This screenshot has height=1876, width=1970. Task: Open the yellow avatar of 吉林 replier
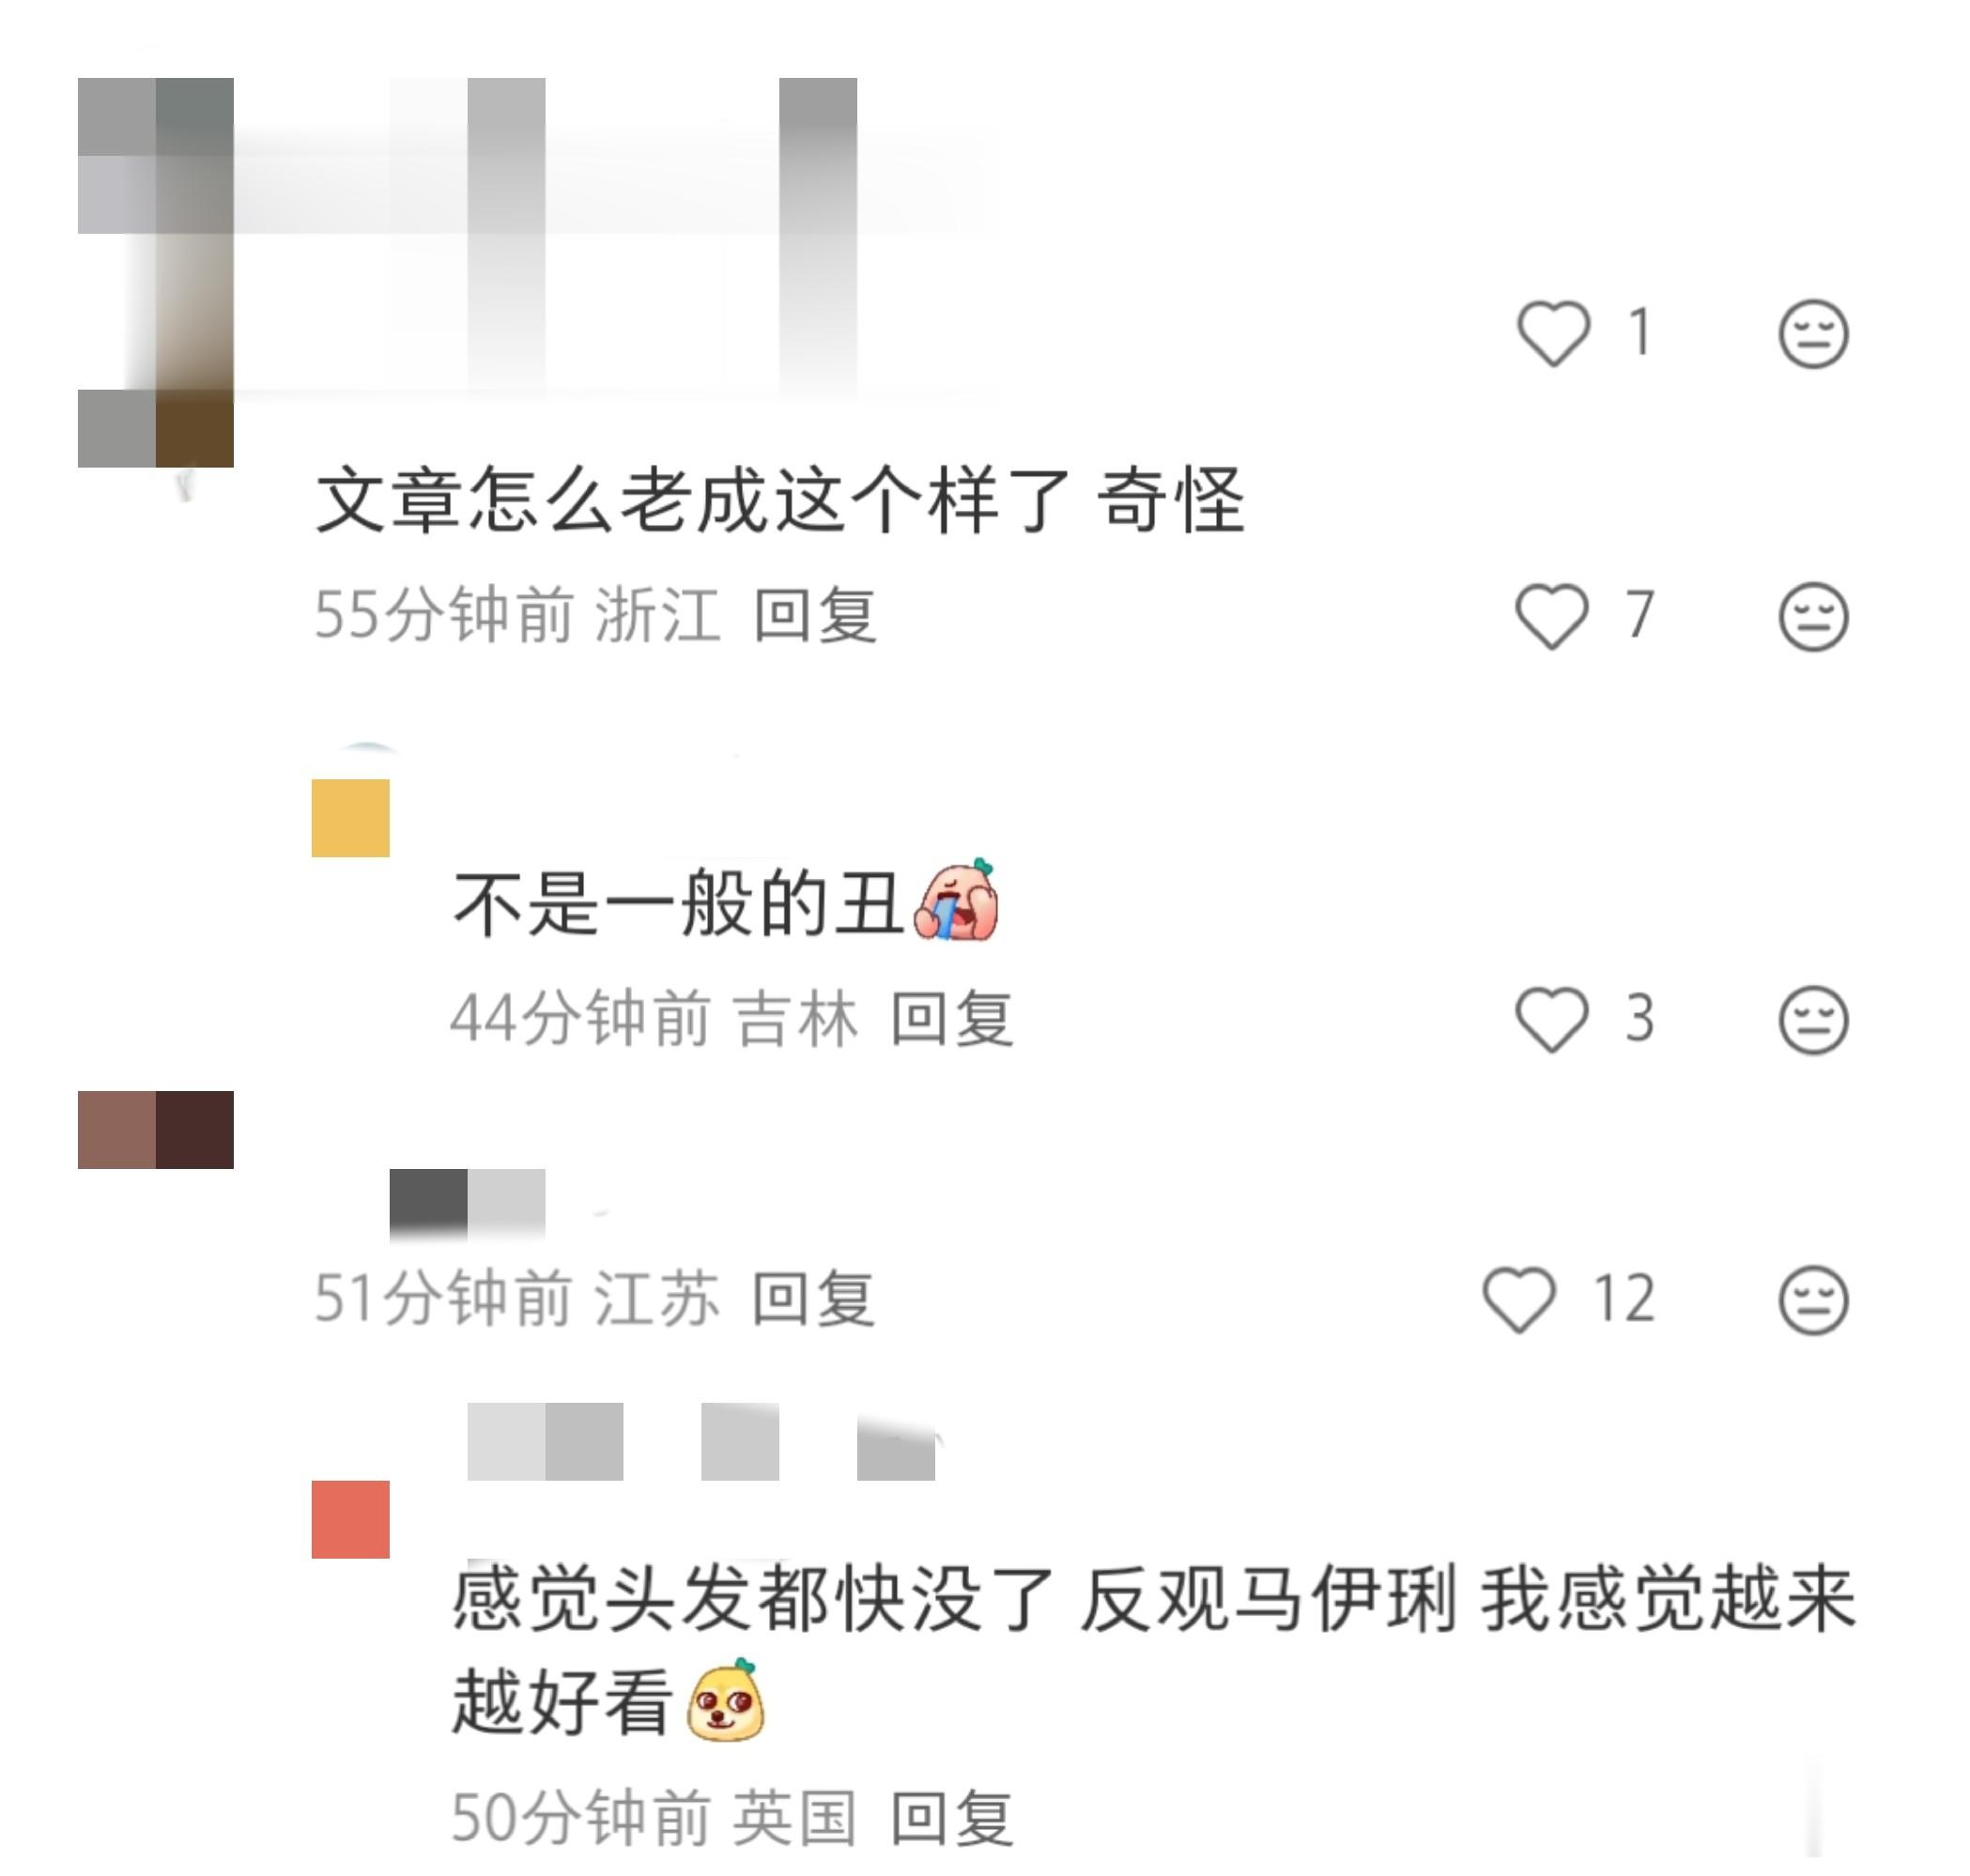[350, 817]
